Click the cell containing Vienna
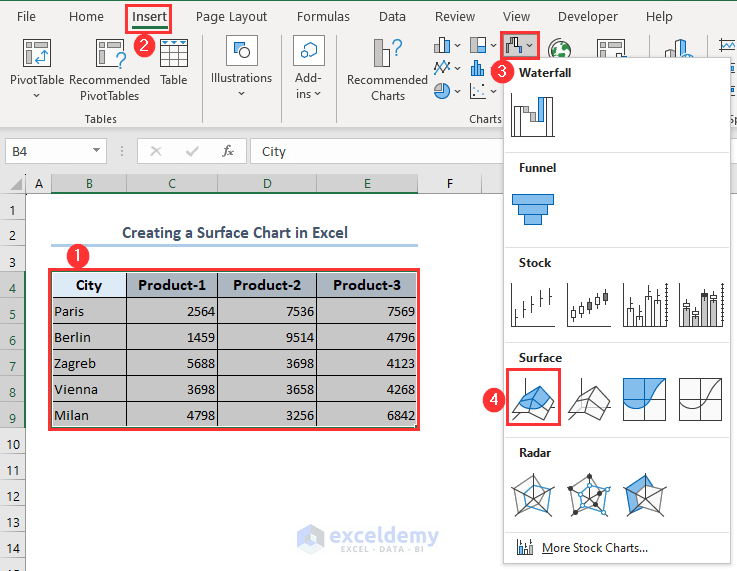The height and width of the screenshot is (571, 737). tap(89, 390)
